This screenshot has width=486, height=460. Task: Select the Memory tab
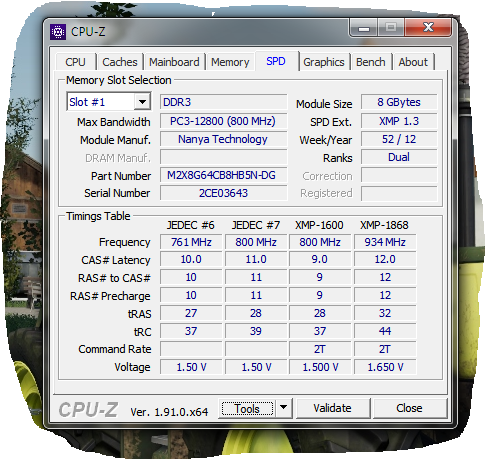230,62
